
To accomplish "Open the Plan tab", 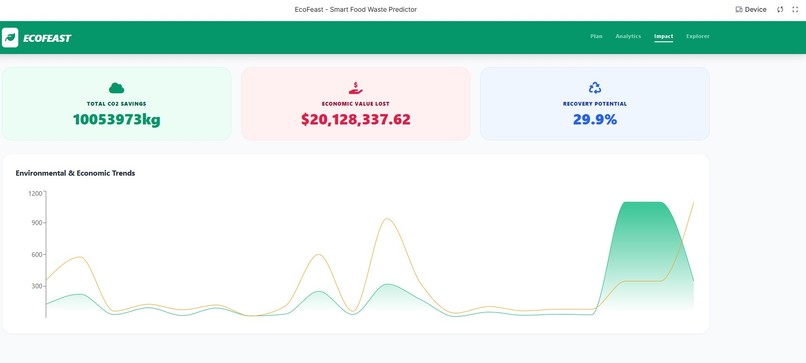I will (596, 37).
